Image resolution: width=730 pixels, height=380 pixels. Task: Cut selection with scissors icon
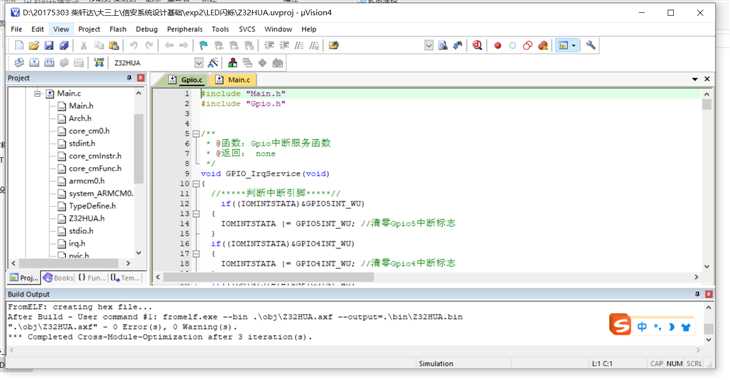[x=84, y=46]
